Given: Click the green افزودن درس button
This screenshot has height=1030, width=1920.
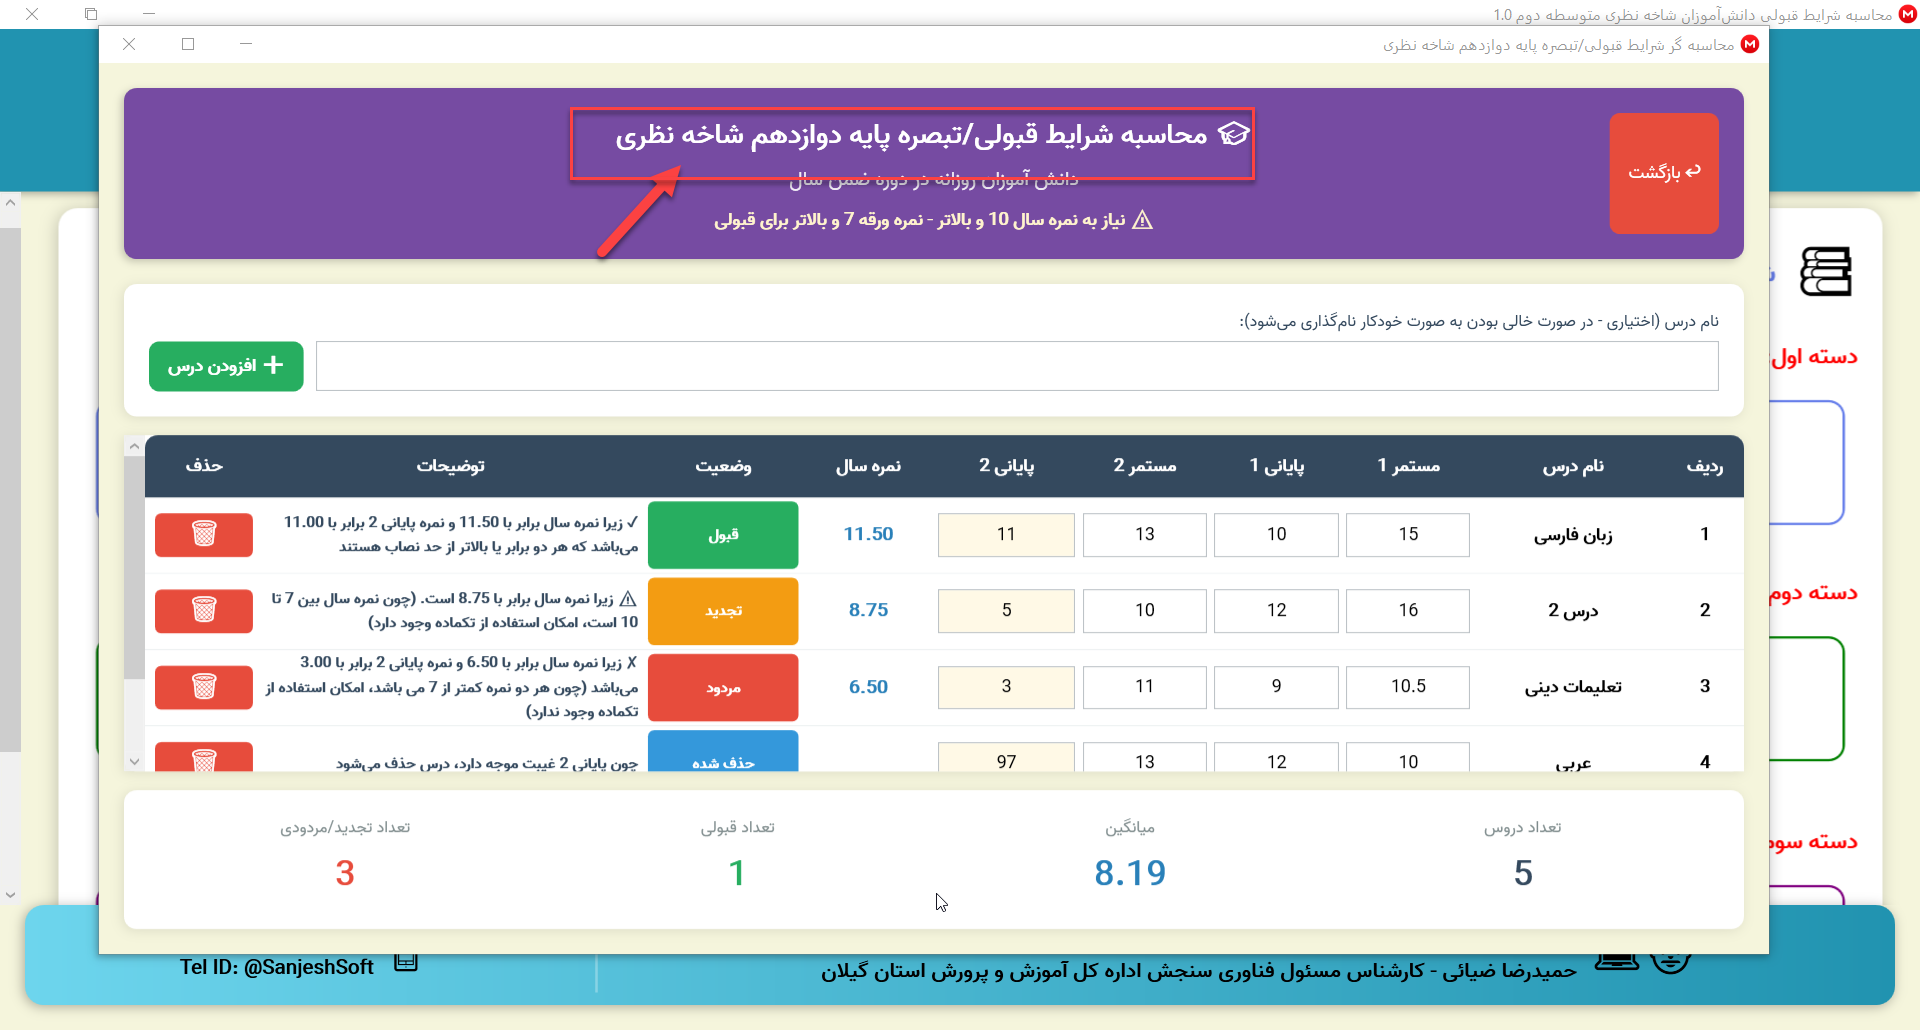Looking at the screenshot, I should 226,366.
